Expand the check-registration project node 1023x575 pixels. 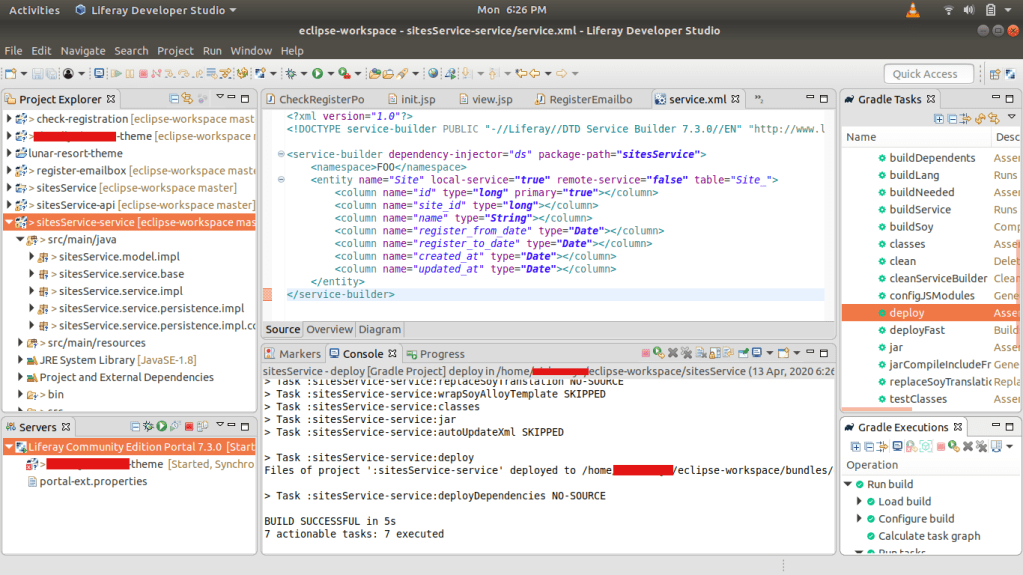(x=9, y=119)
